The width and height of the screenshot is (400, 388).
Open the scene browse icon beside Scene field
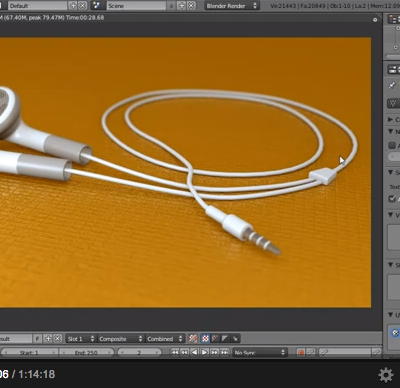pos(97,6)
